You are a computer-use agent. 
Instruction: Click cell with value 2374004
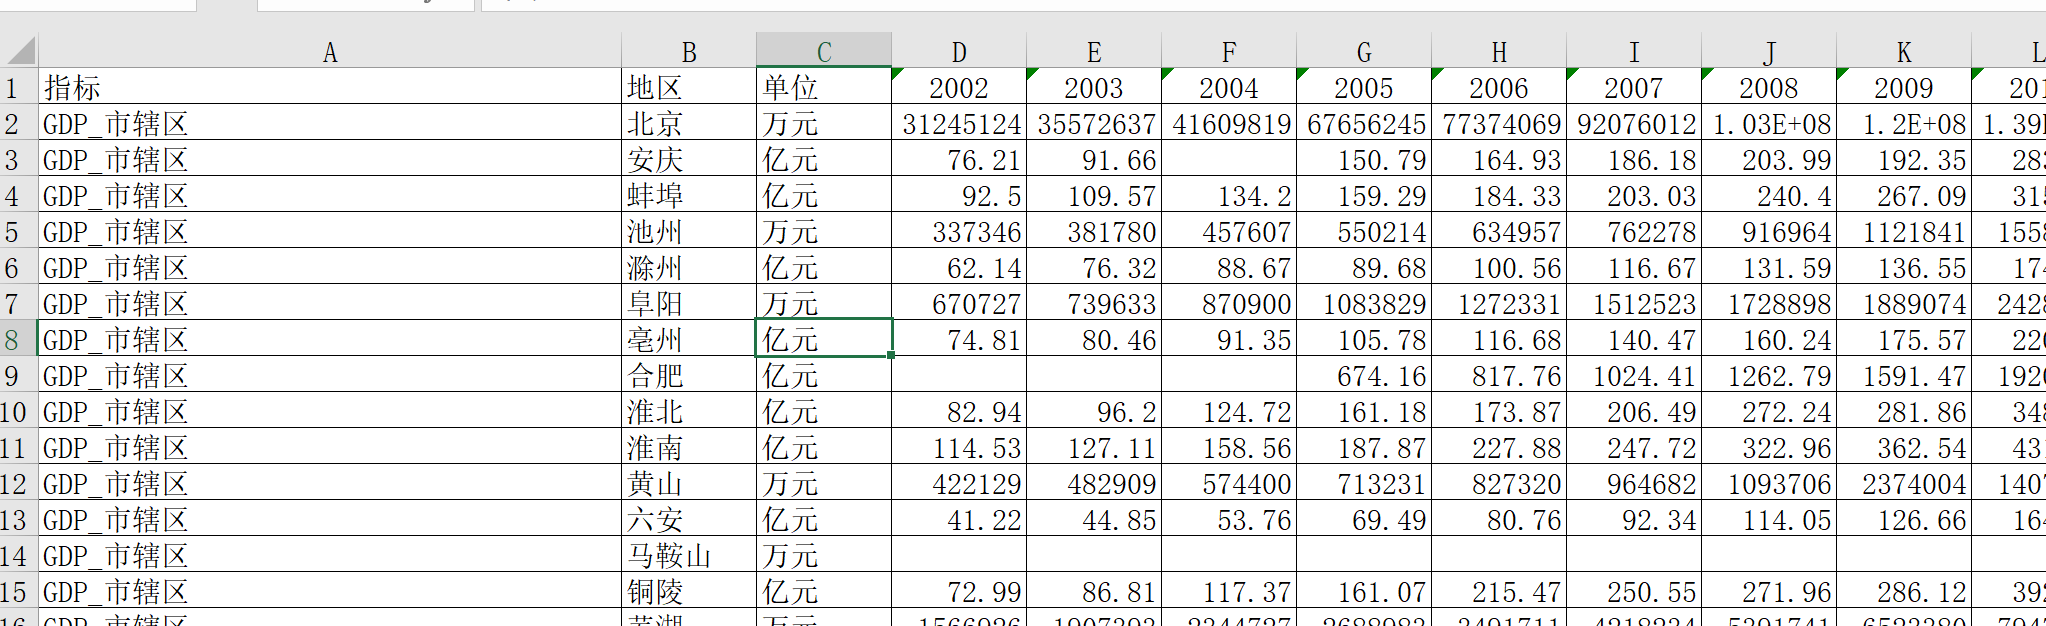(1904, 483)
